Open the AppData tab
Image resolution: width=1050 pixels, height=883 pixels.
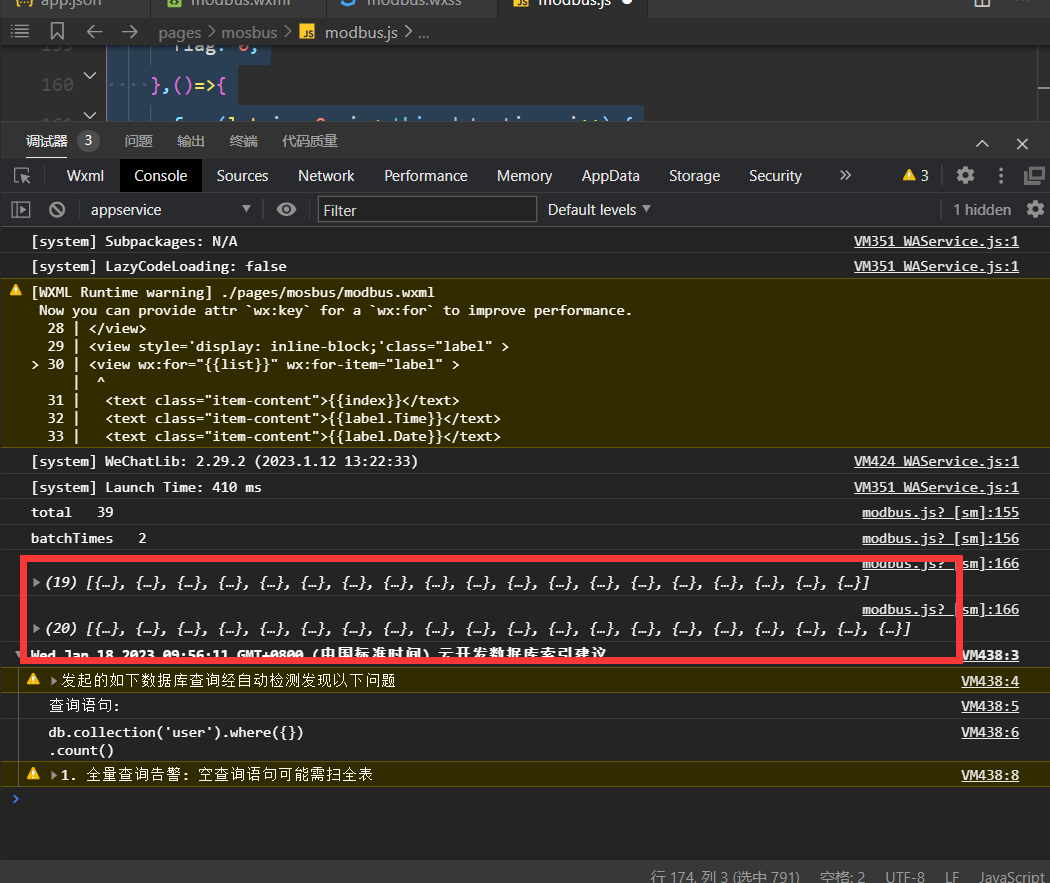tap(611, 176)
